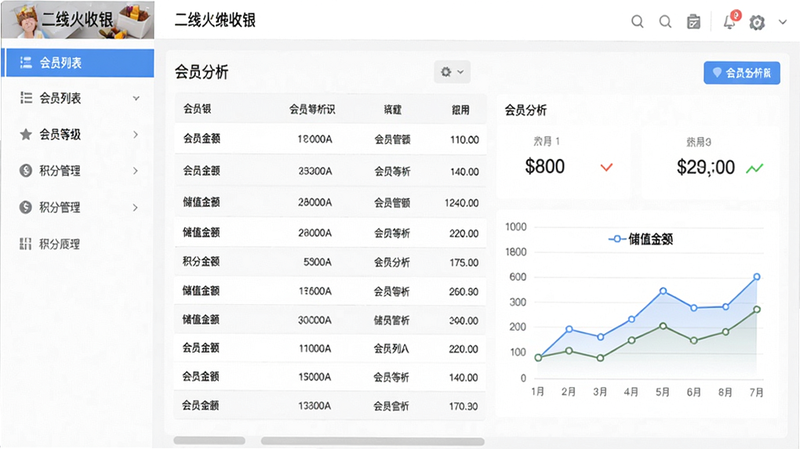Select the 积分金额 table row label

pos(201,262)
